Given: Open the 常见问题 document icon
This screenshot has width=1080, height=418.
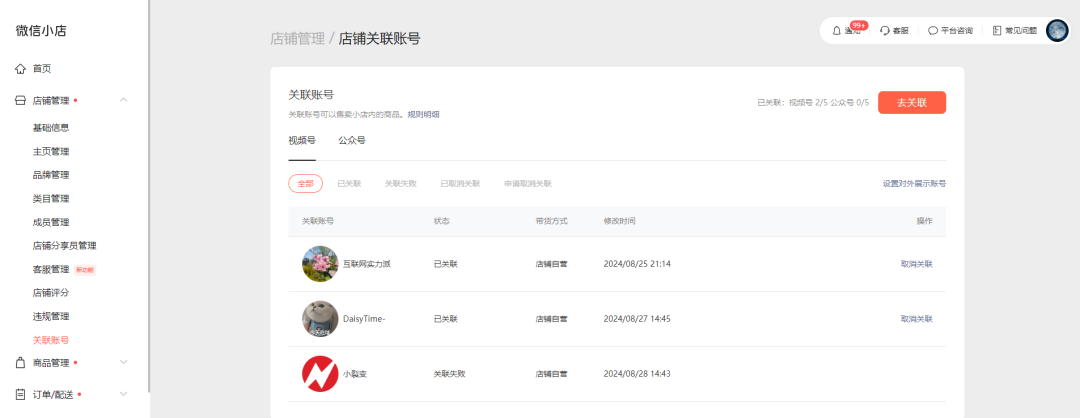Looking at the screenshot, I should click(x=996, y=31).
